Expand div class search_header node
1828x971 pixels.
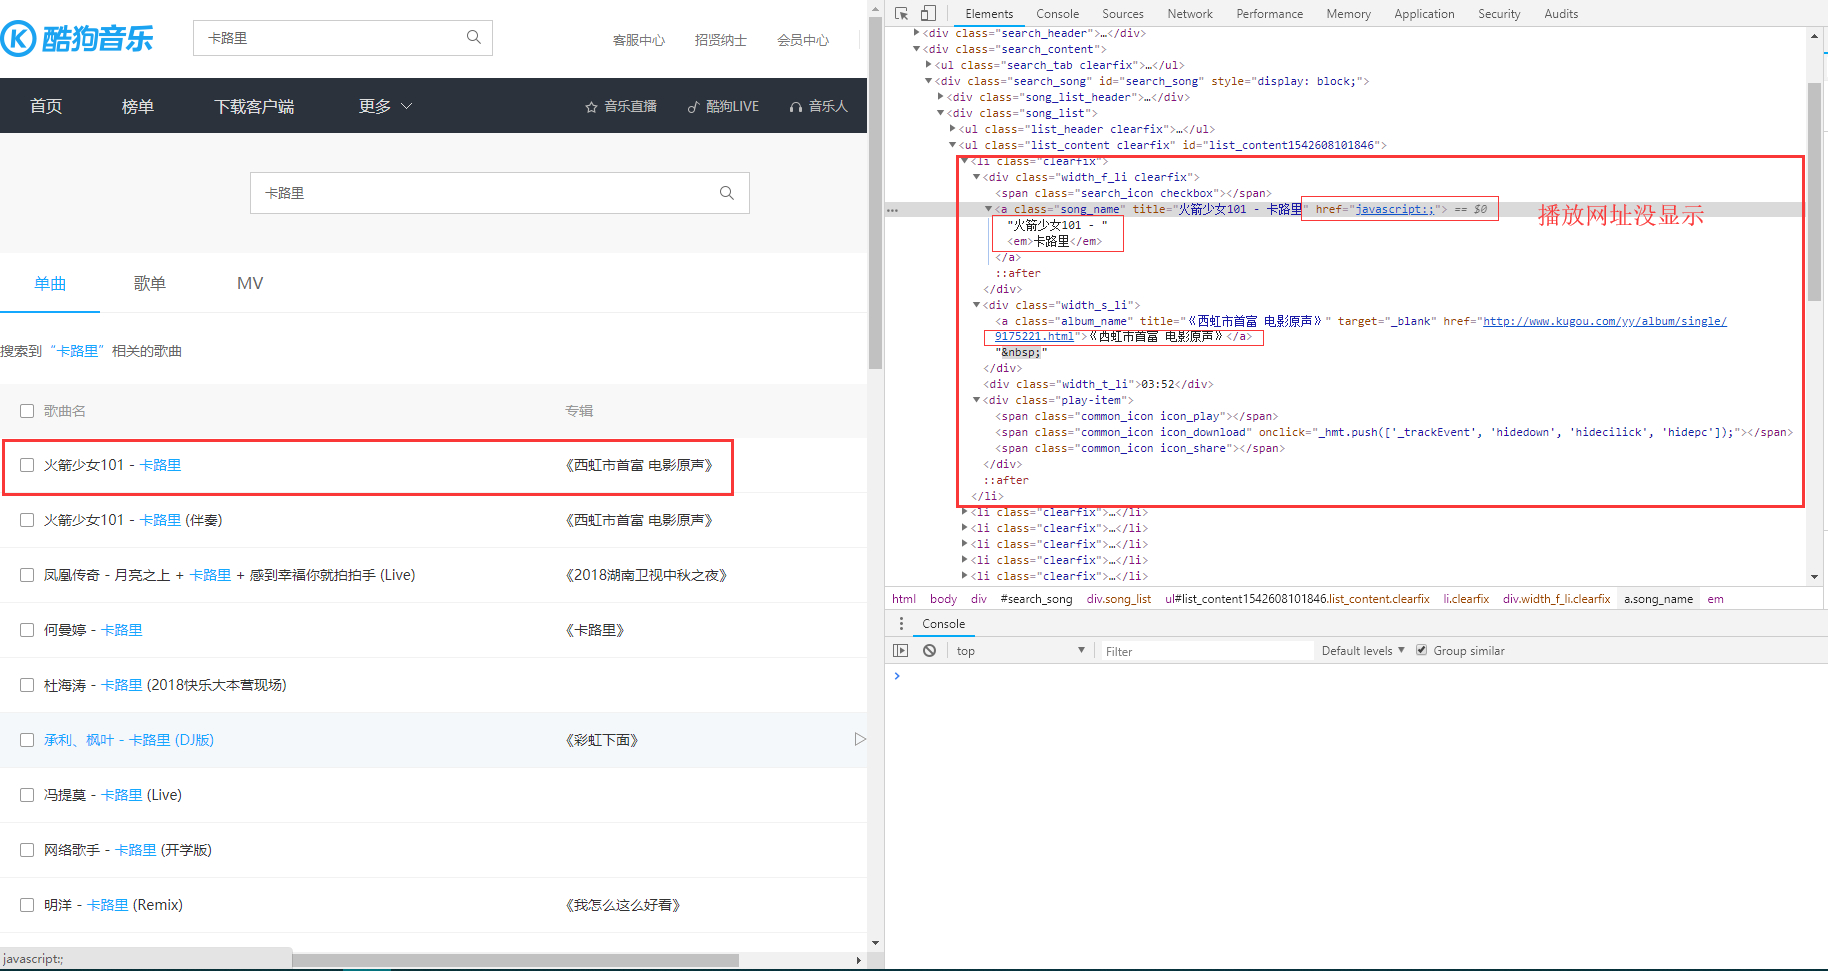916,33
